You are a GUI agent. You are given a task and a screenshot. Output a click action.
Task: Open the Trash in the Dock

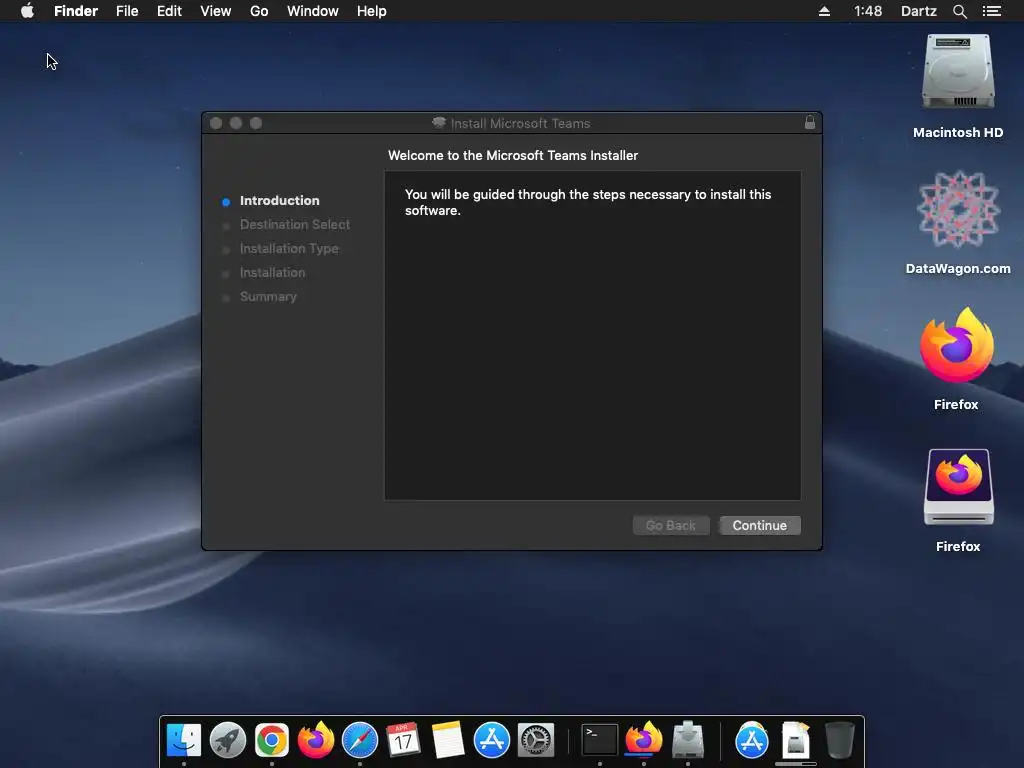click(840, 740)
